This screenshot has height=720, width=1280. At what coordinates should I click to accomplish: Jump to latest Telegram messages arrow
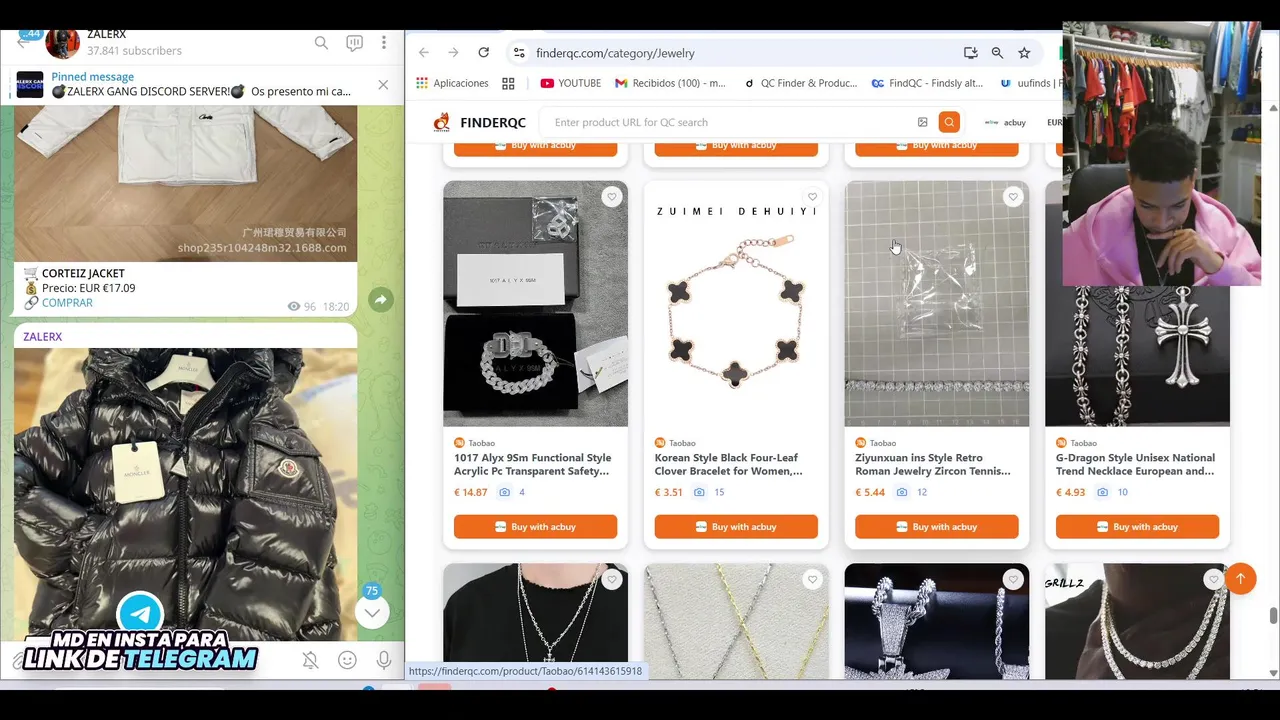[x=372, y=612]
